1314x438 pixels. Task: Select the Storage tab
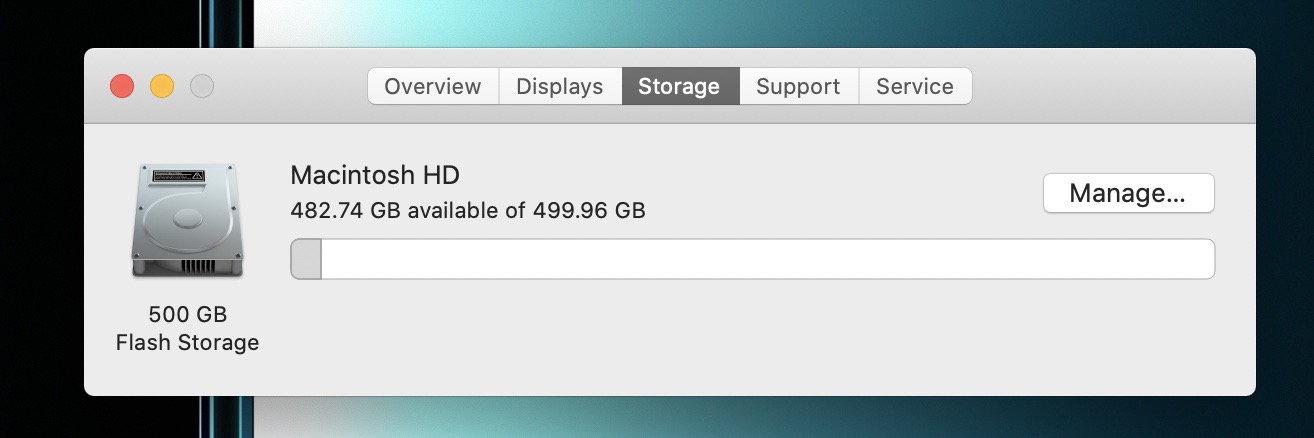point(680,86)
